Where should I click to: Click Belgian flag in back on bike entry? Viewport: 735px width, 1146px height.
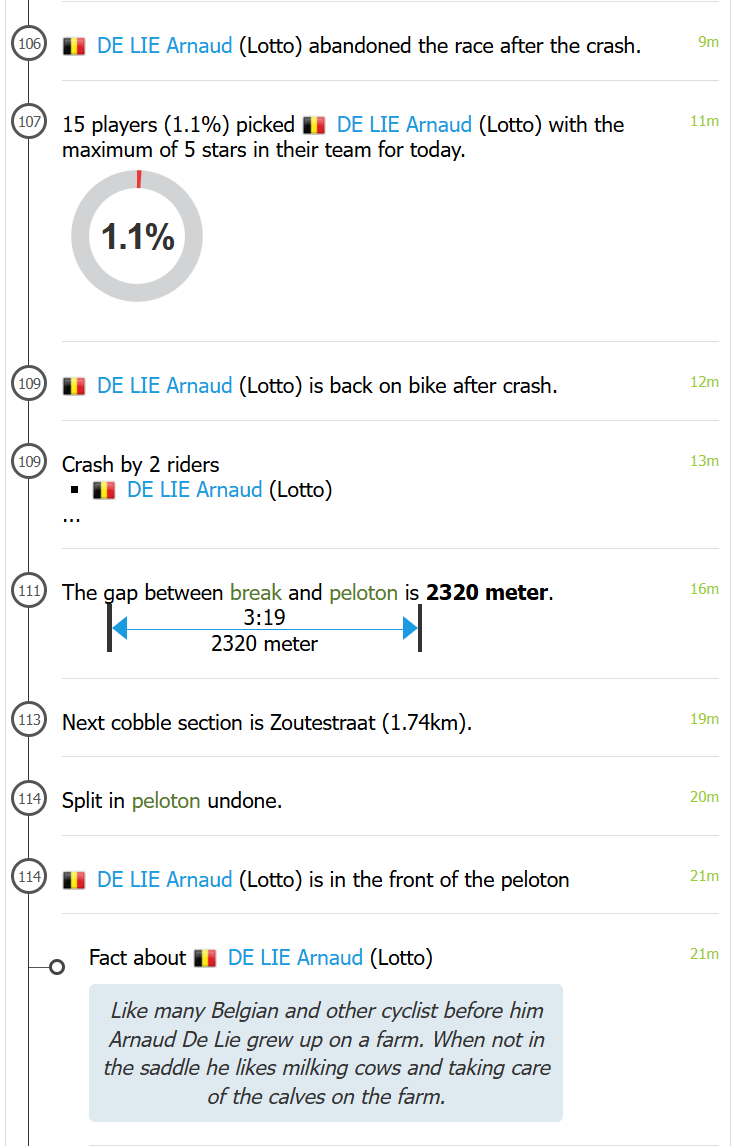pyautogui.click(x=74, y=386)
